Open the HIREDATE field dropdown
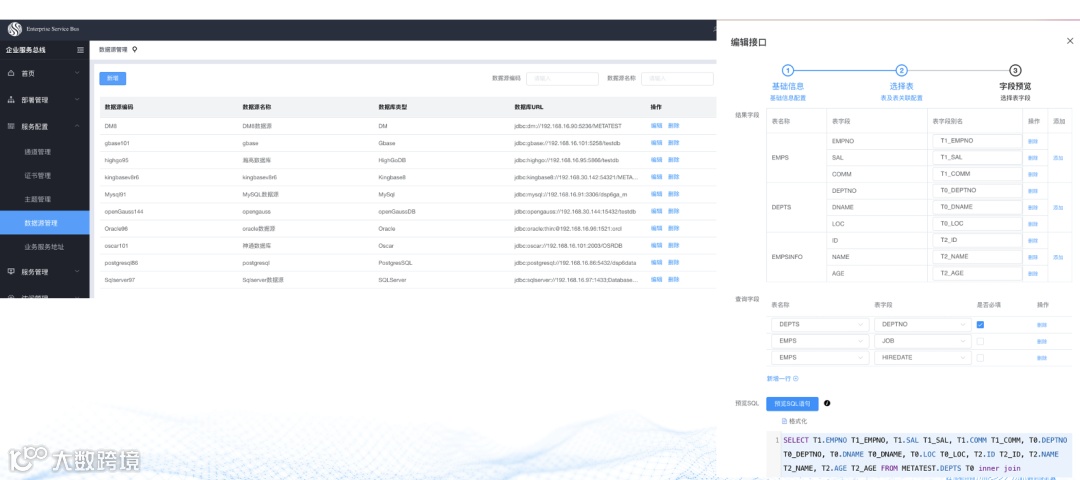The image size is (1080, 480). coord(922,357)
